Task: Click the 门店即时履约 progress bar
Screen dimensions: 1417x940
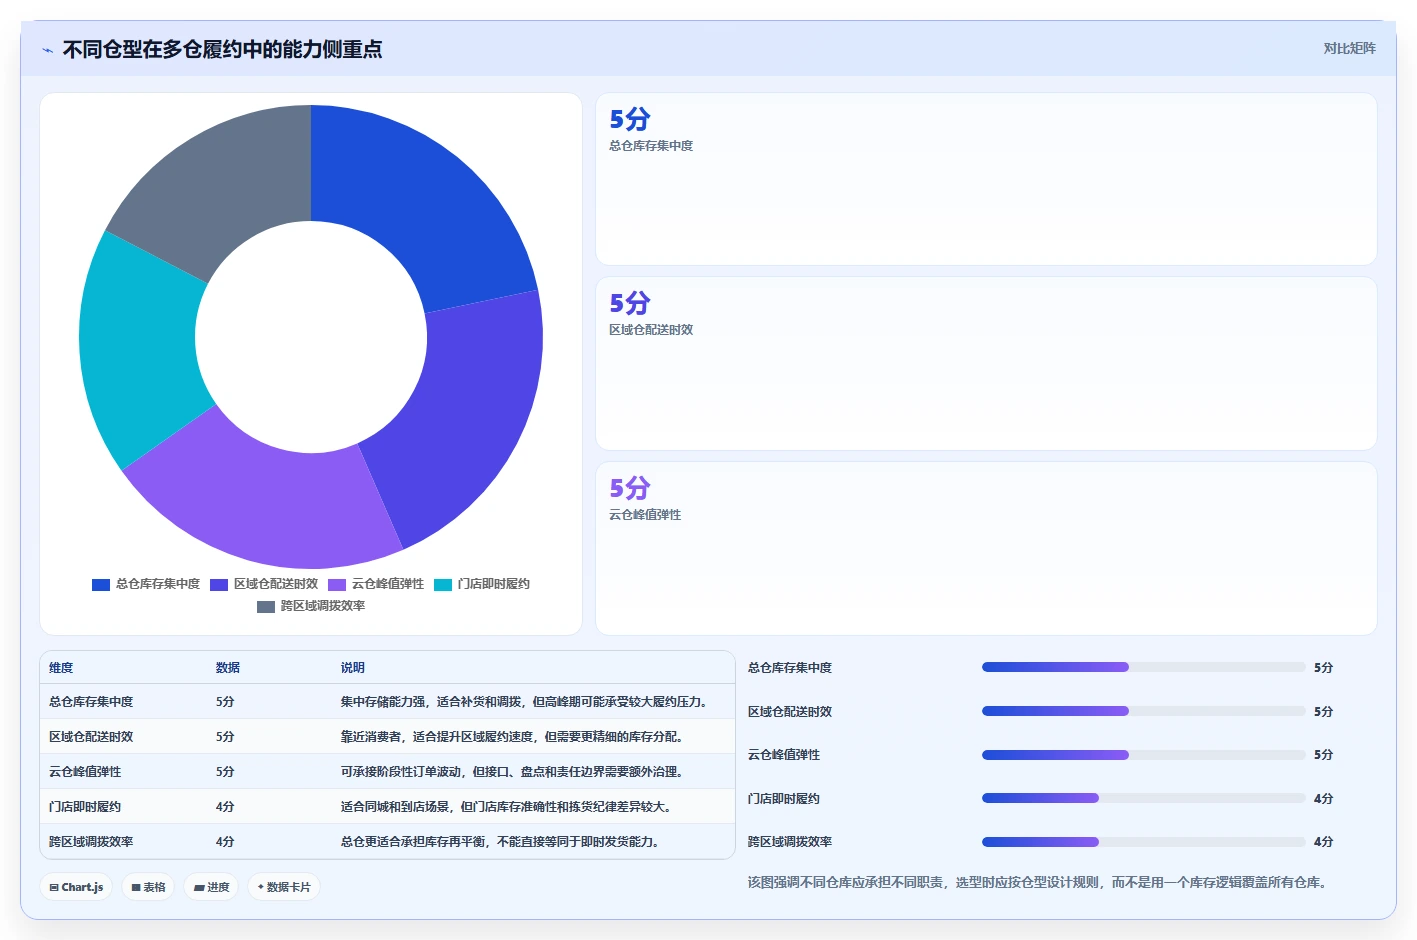Action: click(x=1143, y=798)
